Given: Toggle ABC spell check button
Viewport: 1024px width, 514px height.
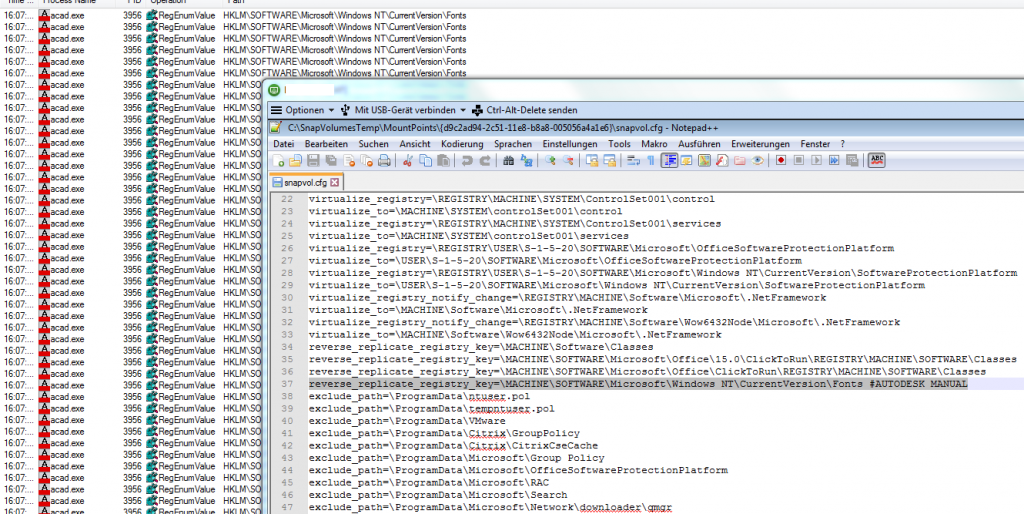Looking at the screenshot, I should (876, 161).
